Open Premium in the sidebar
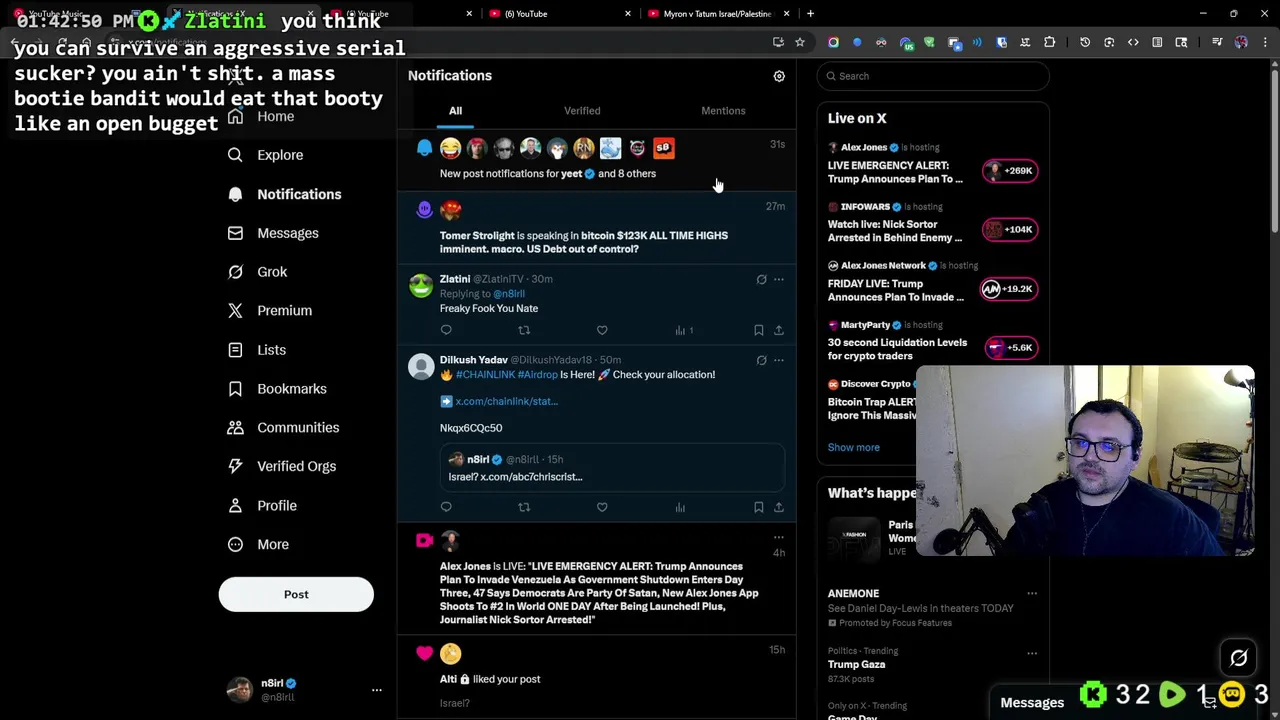This screenshot has height=720, width=1280. click(x=270, y=311)
